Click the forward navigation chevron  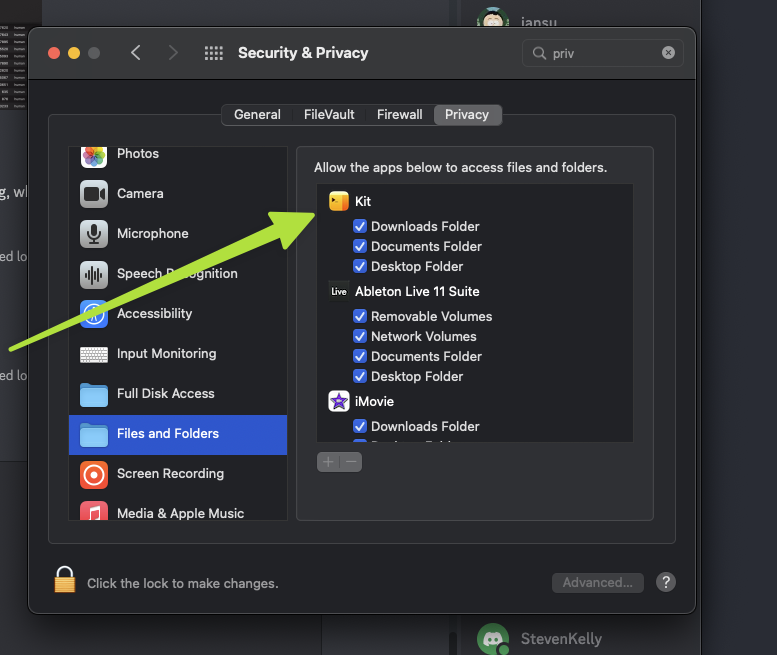(x=172, y=53)
